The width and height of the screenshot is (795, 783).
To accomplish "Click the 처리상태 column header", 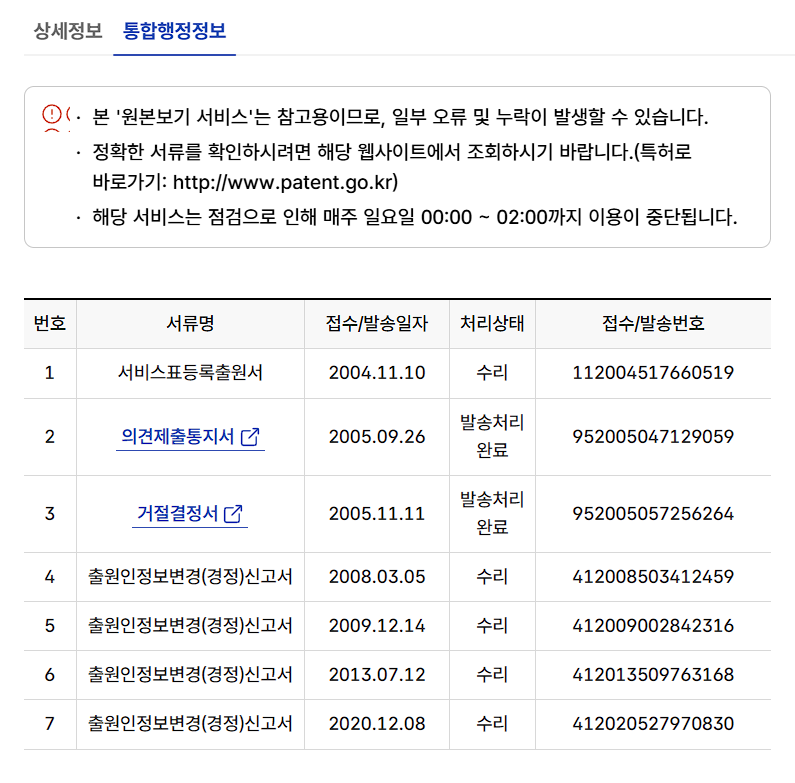I will pyautogui.click(x=492, y=324).
